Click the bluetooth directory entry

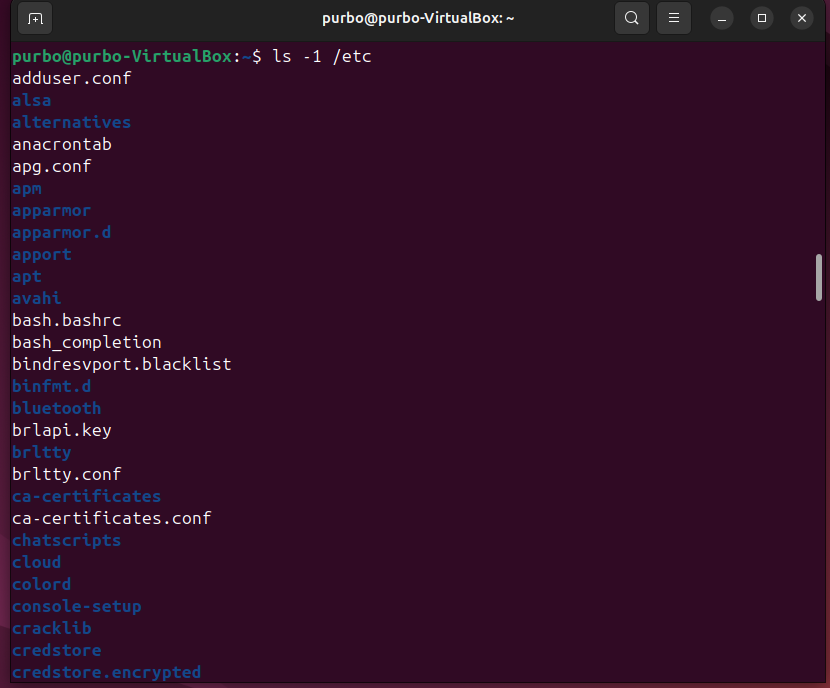[x=57, y=409]
